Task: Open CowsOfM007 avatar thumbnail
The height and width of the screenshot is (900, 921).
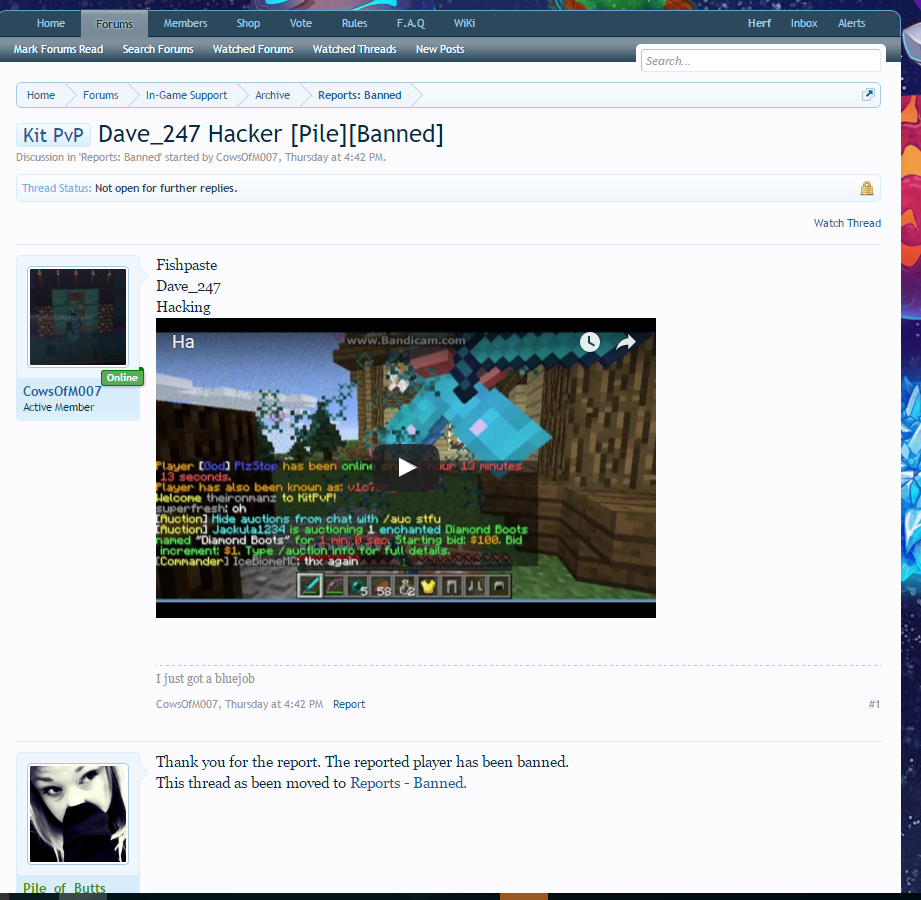Action: [78, 317]
